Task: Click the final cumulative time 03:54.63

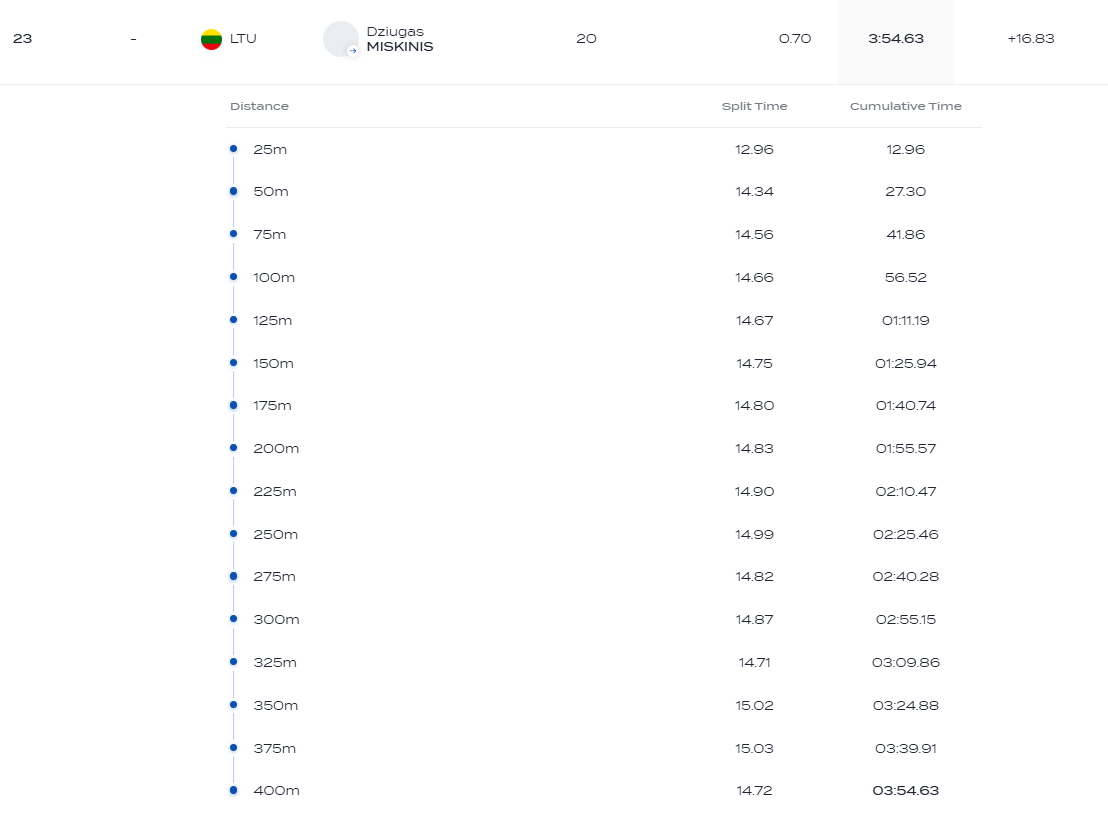Action: click(x=905, y=790)
